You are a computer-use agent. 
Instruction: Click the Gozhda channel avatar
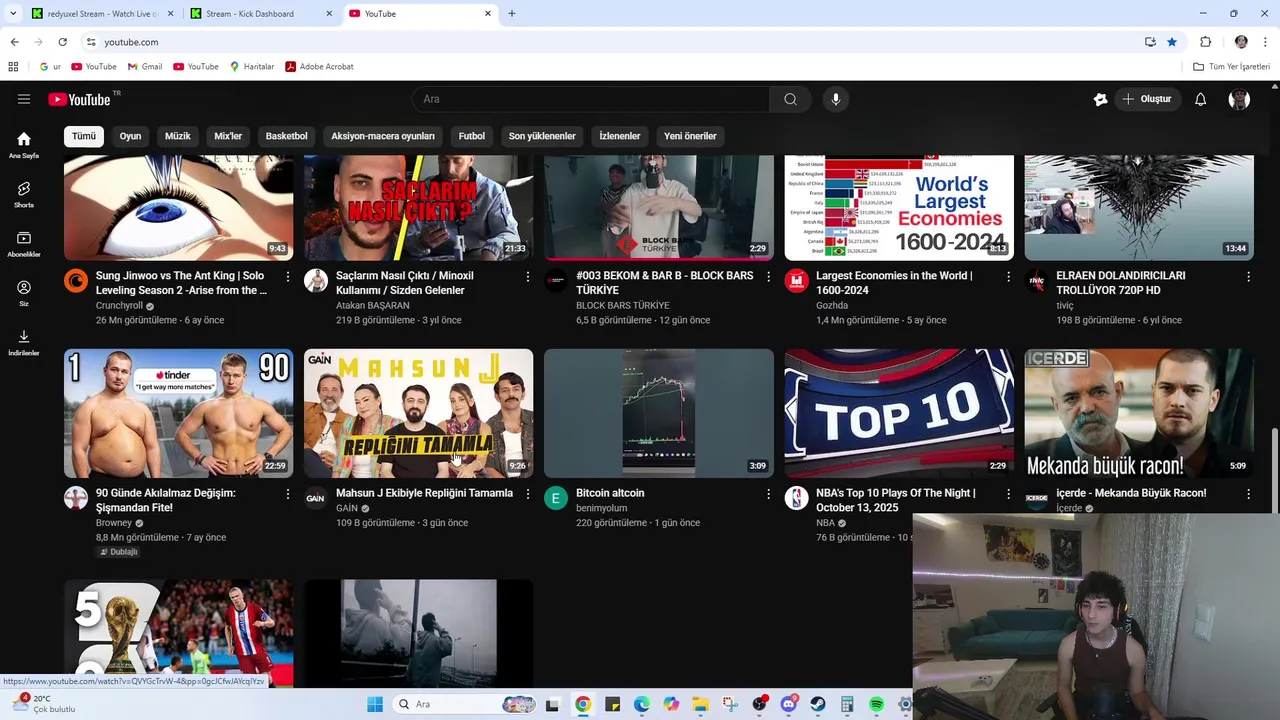click(796, 280)
